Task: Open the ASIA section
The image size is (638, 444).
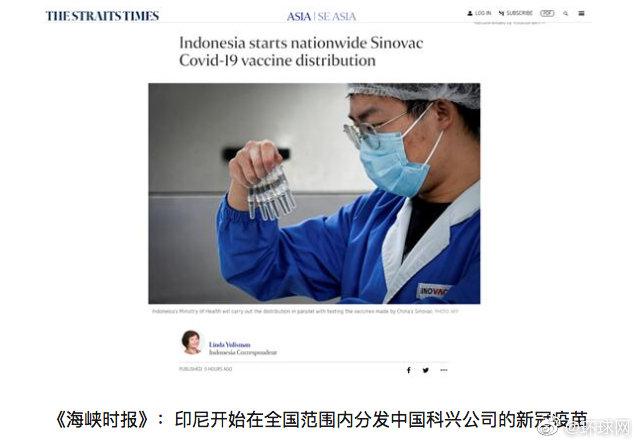Action: [x=299, y=17]
